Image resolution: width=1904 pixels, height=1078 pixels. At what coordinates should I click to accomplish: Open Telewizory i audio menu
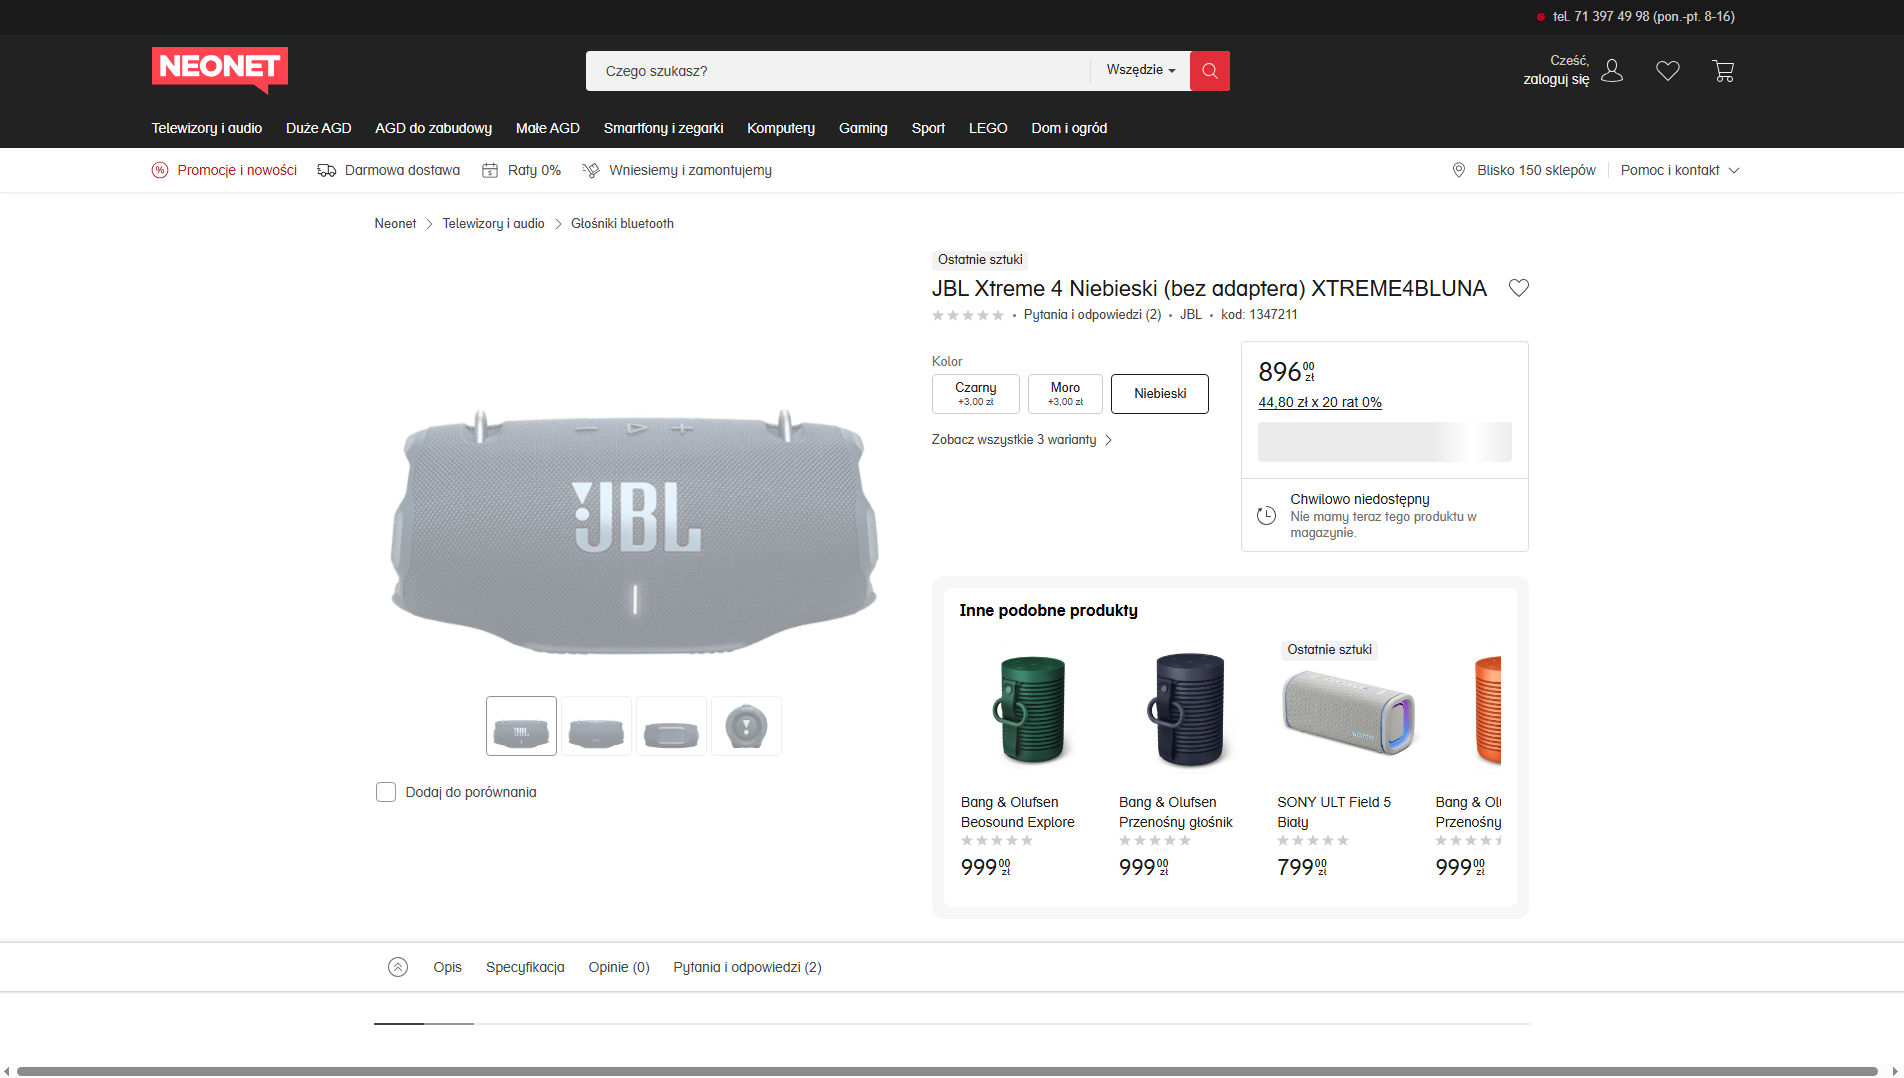207,128
